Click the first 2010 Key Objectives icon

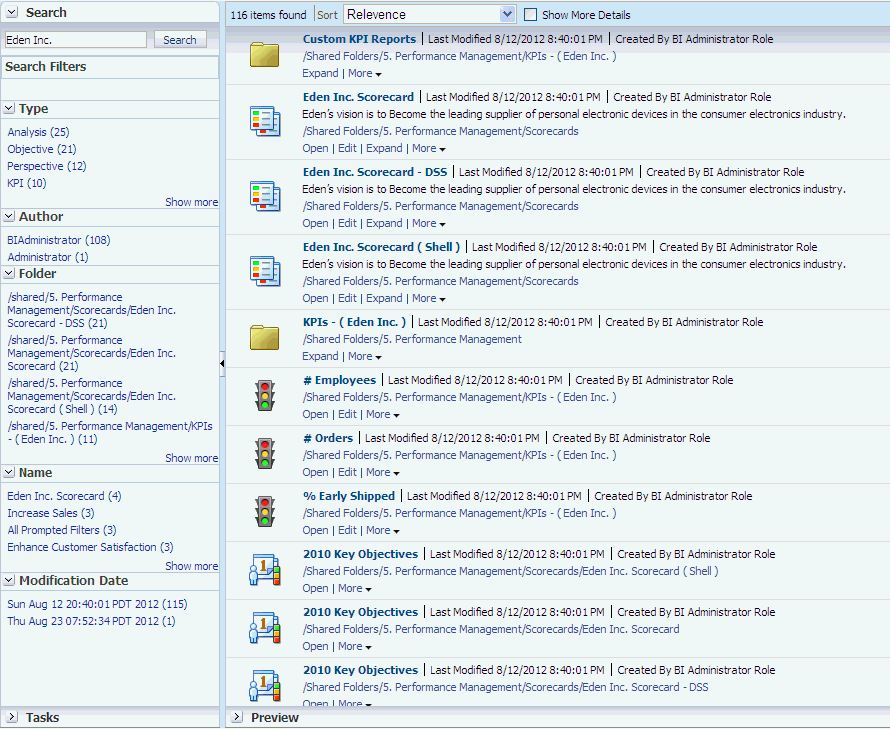pos(264,570)
